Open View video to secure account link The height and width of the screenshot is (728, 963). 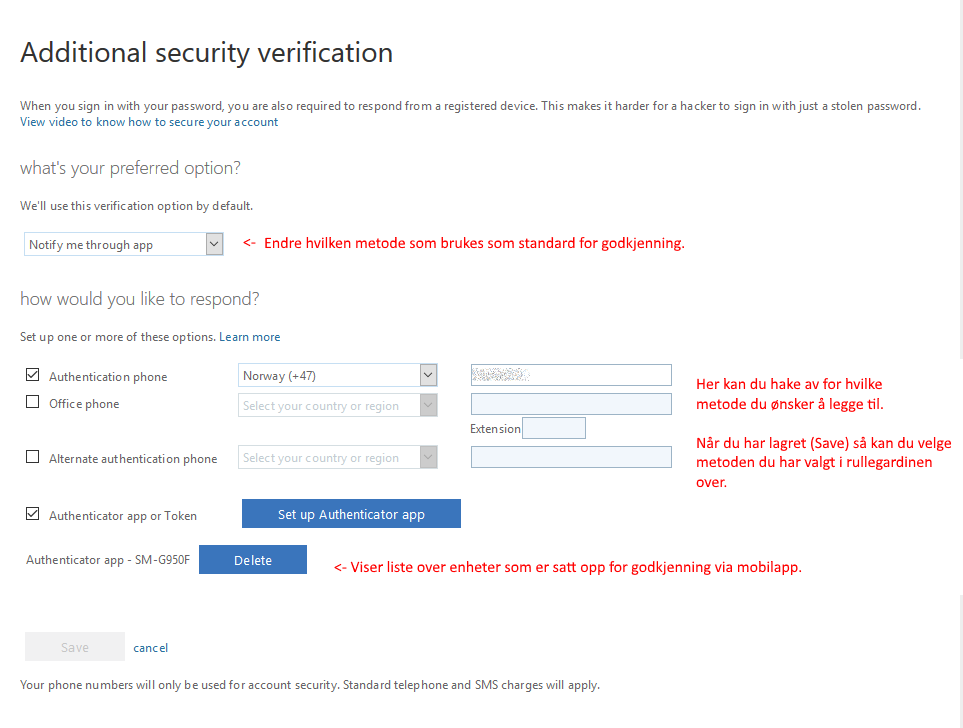click(149, 122)
